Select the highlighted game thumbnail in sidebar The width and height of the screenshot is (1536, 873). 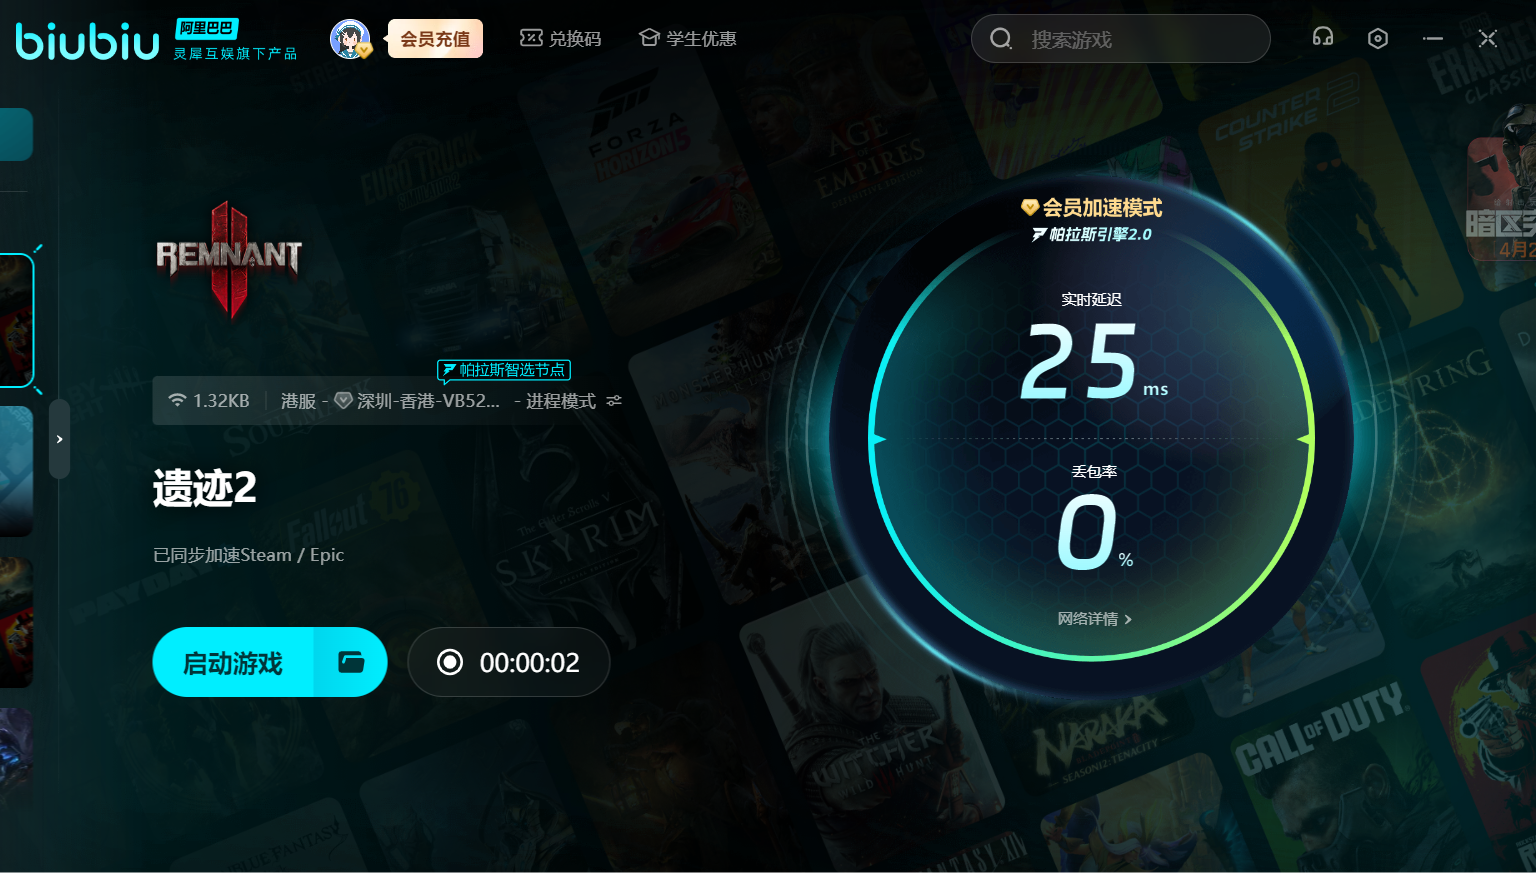(16, 320)
